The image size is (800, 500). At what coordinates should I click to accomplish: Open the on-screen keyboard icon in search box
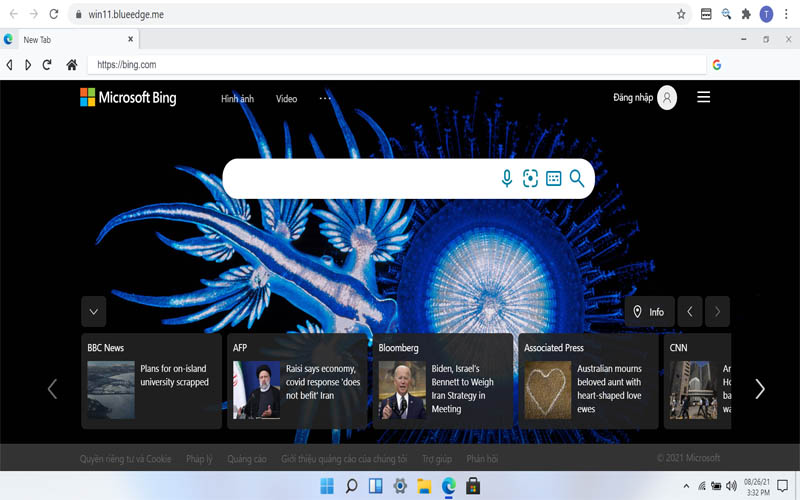coord(554,178)
